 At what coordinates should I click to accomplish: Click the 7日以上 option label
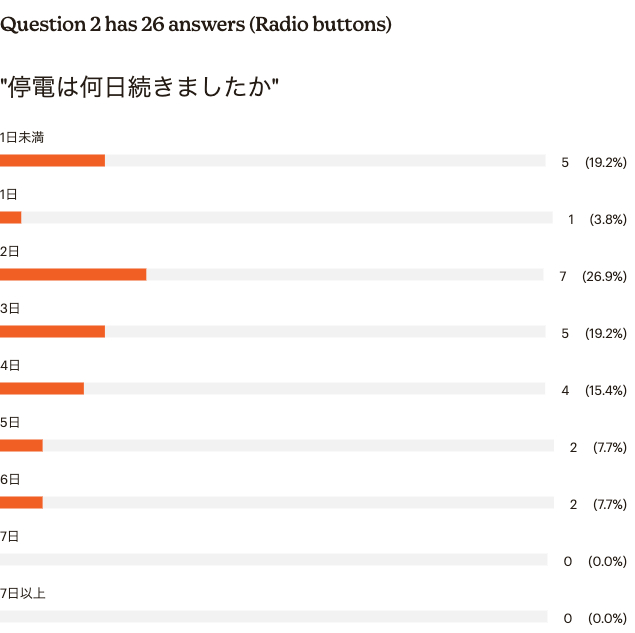[x=23, y=594]
